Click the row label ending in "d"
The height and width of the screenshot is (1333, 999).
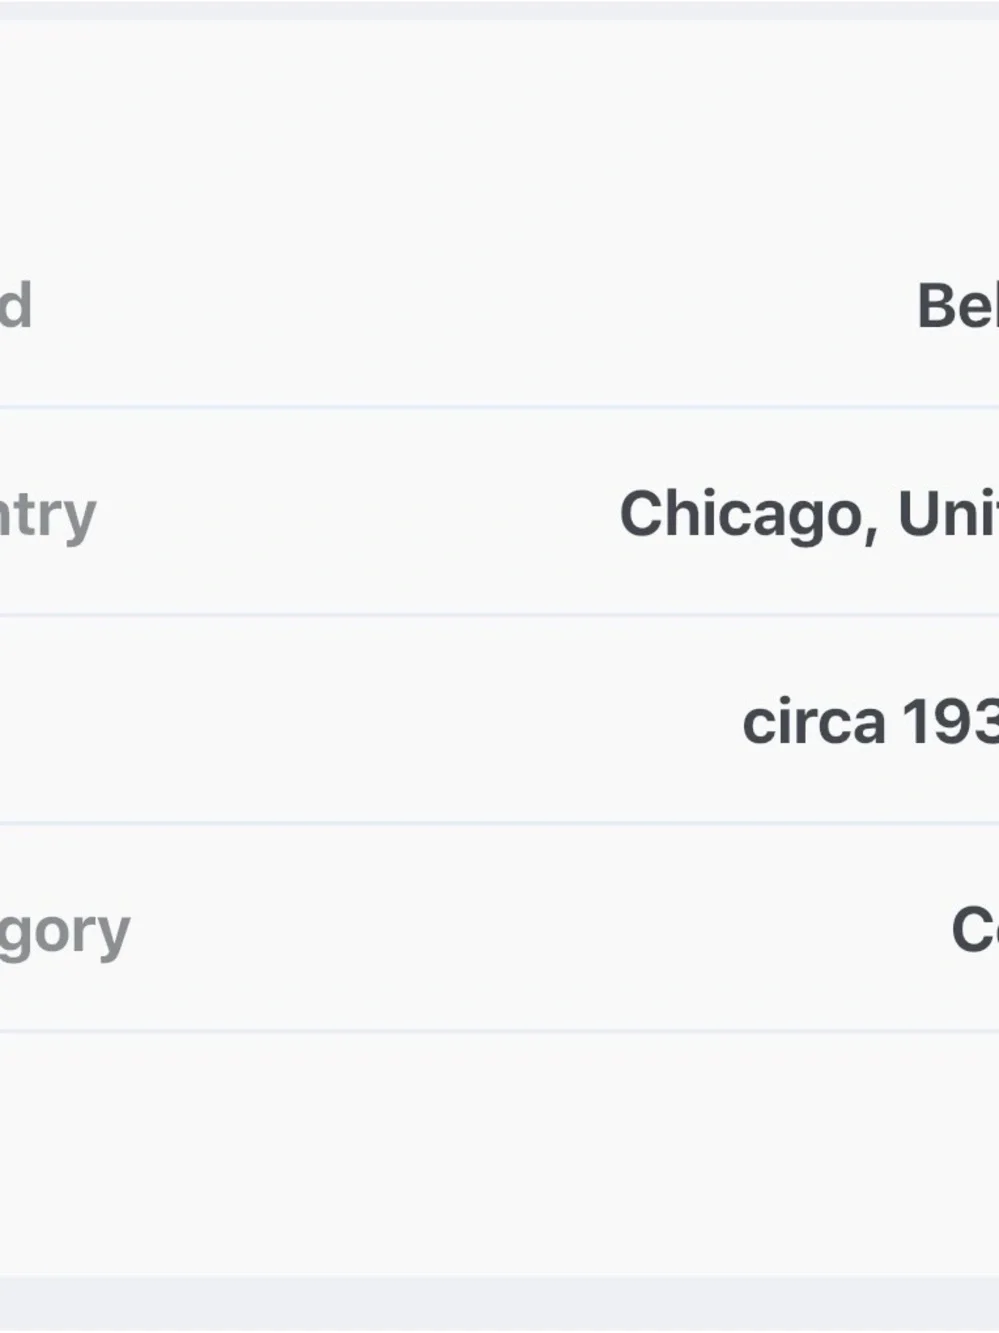point(16,305)
